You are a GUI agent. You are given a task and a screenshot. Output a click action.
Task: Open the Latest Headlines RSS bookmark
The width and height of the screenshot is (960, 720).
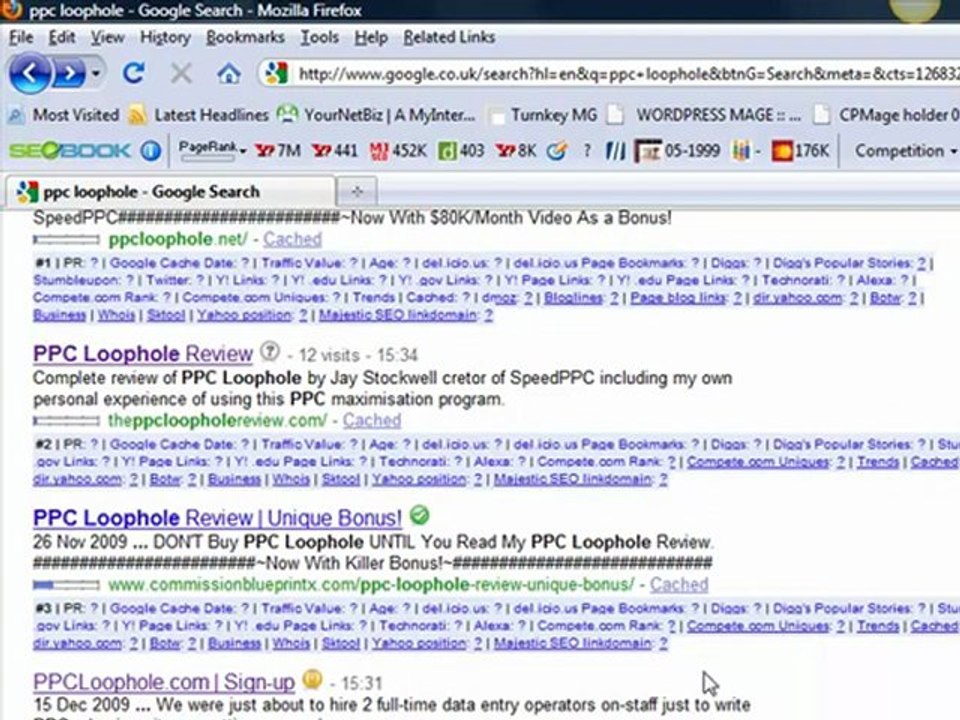199,114
